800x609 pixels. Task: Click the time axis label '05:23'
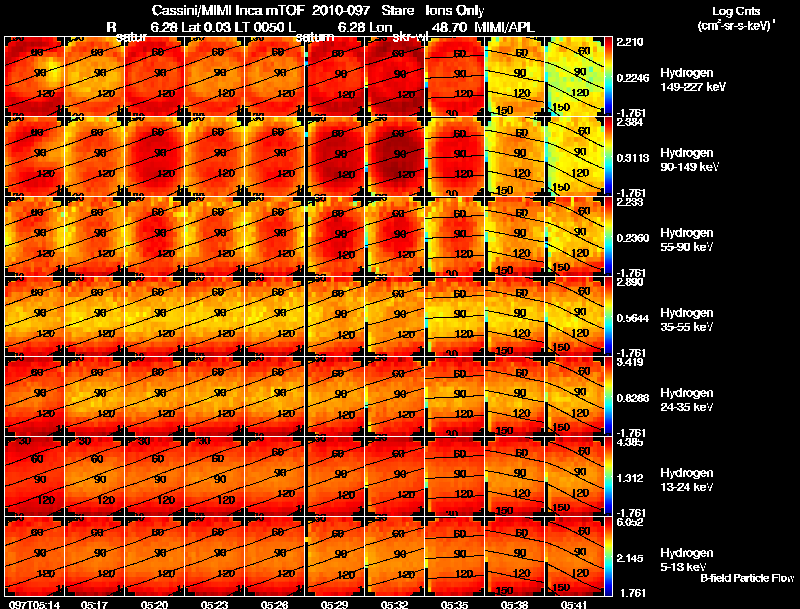coord(214,604)
